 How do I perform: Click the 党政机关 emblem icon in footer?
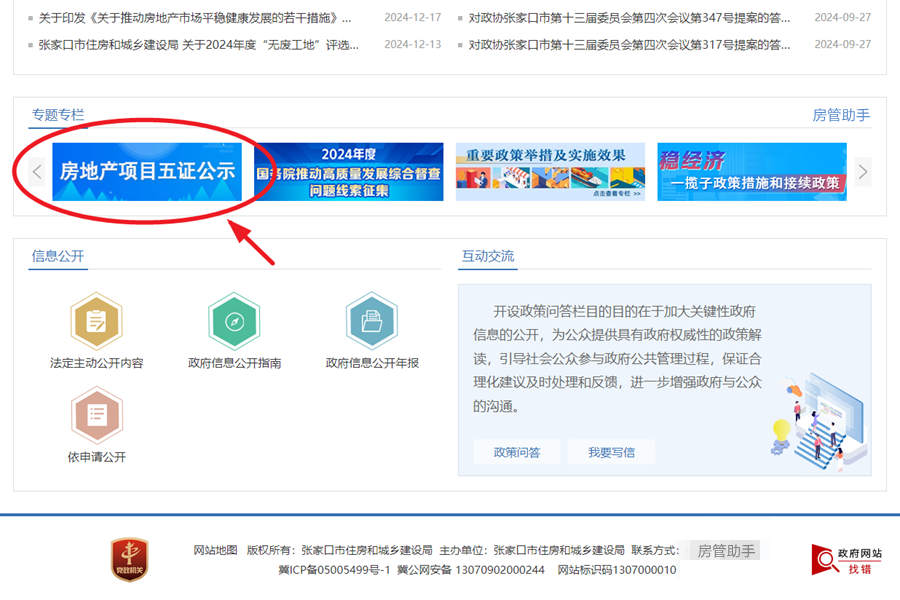click(x=129, y=560)
